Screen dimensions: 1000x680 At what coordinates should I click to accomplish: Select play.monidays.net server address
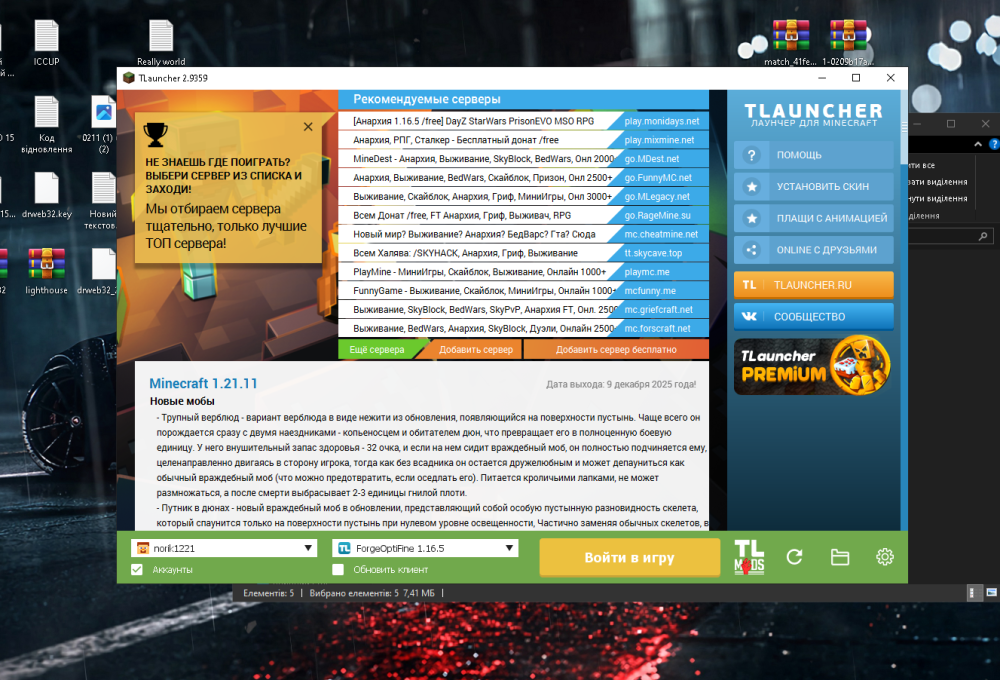661,121
